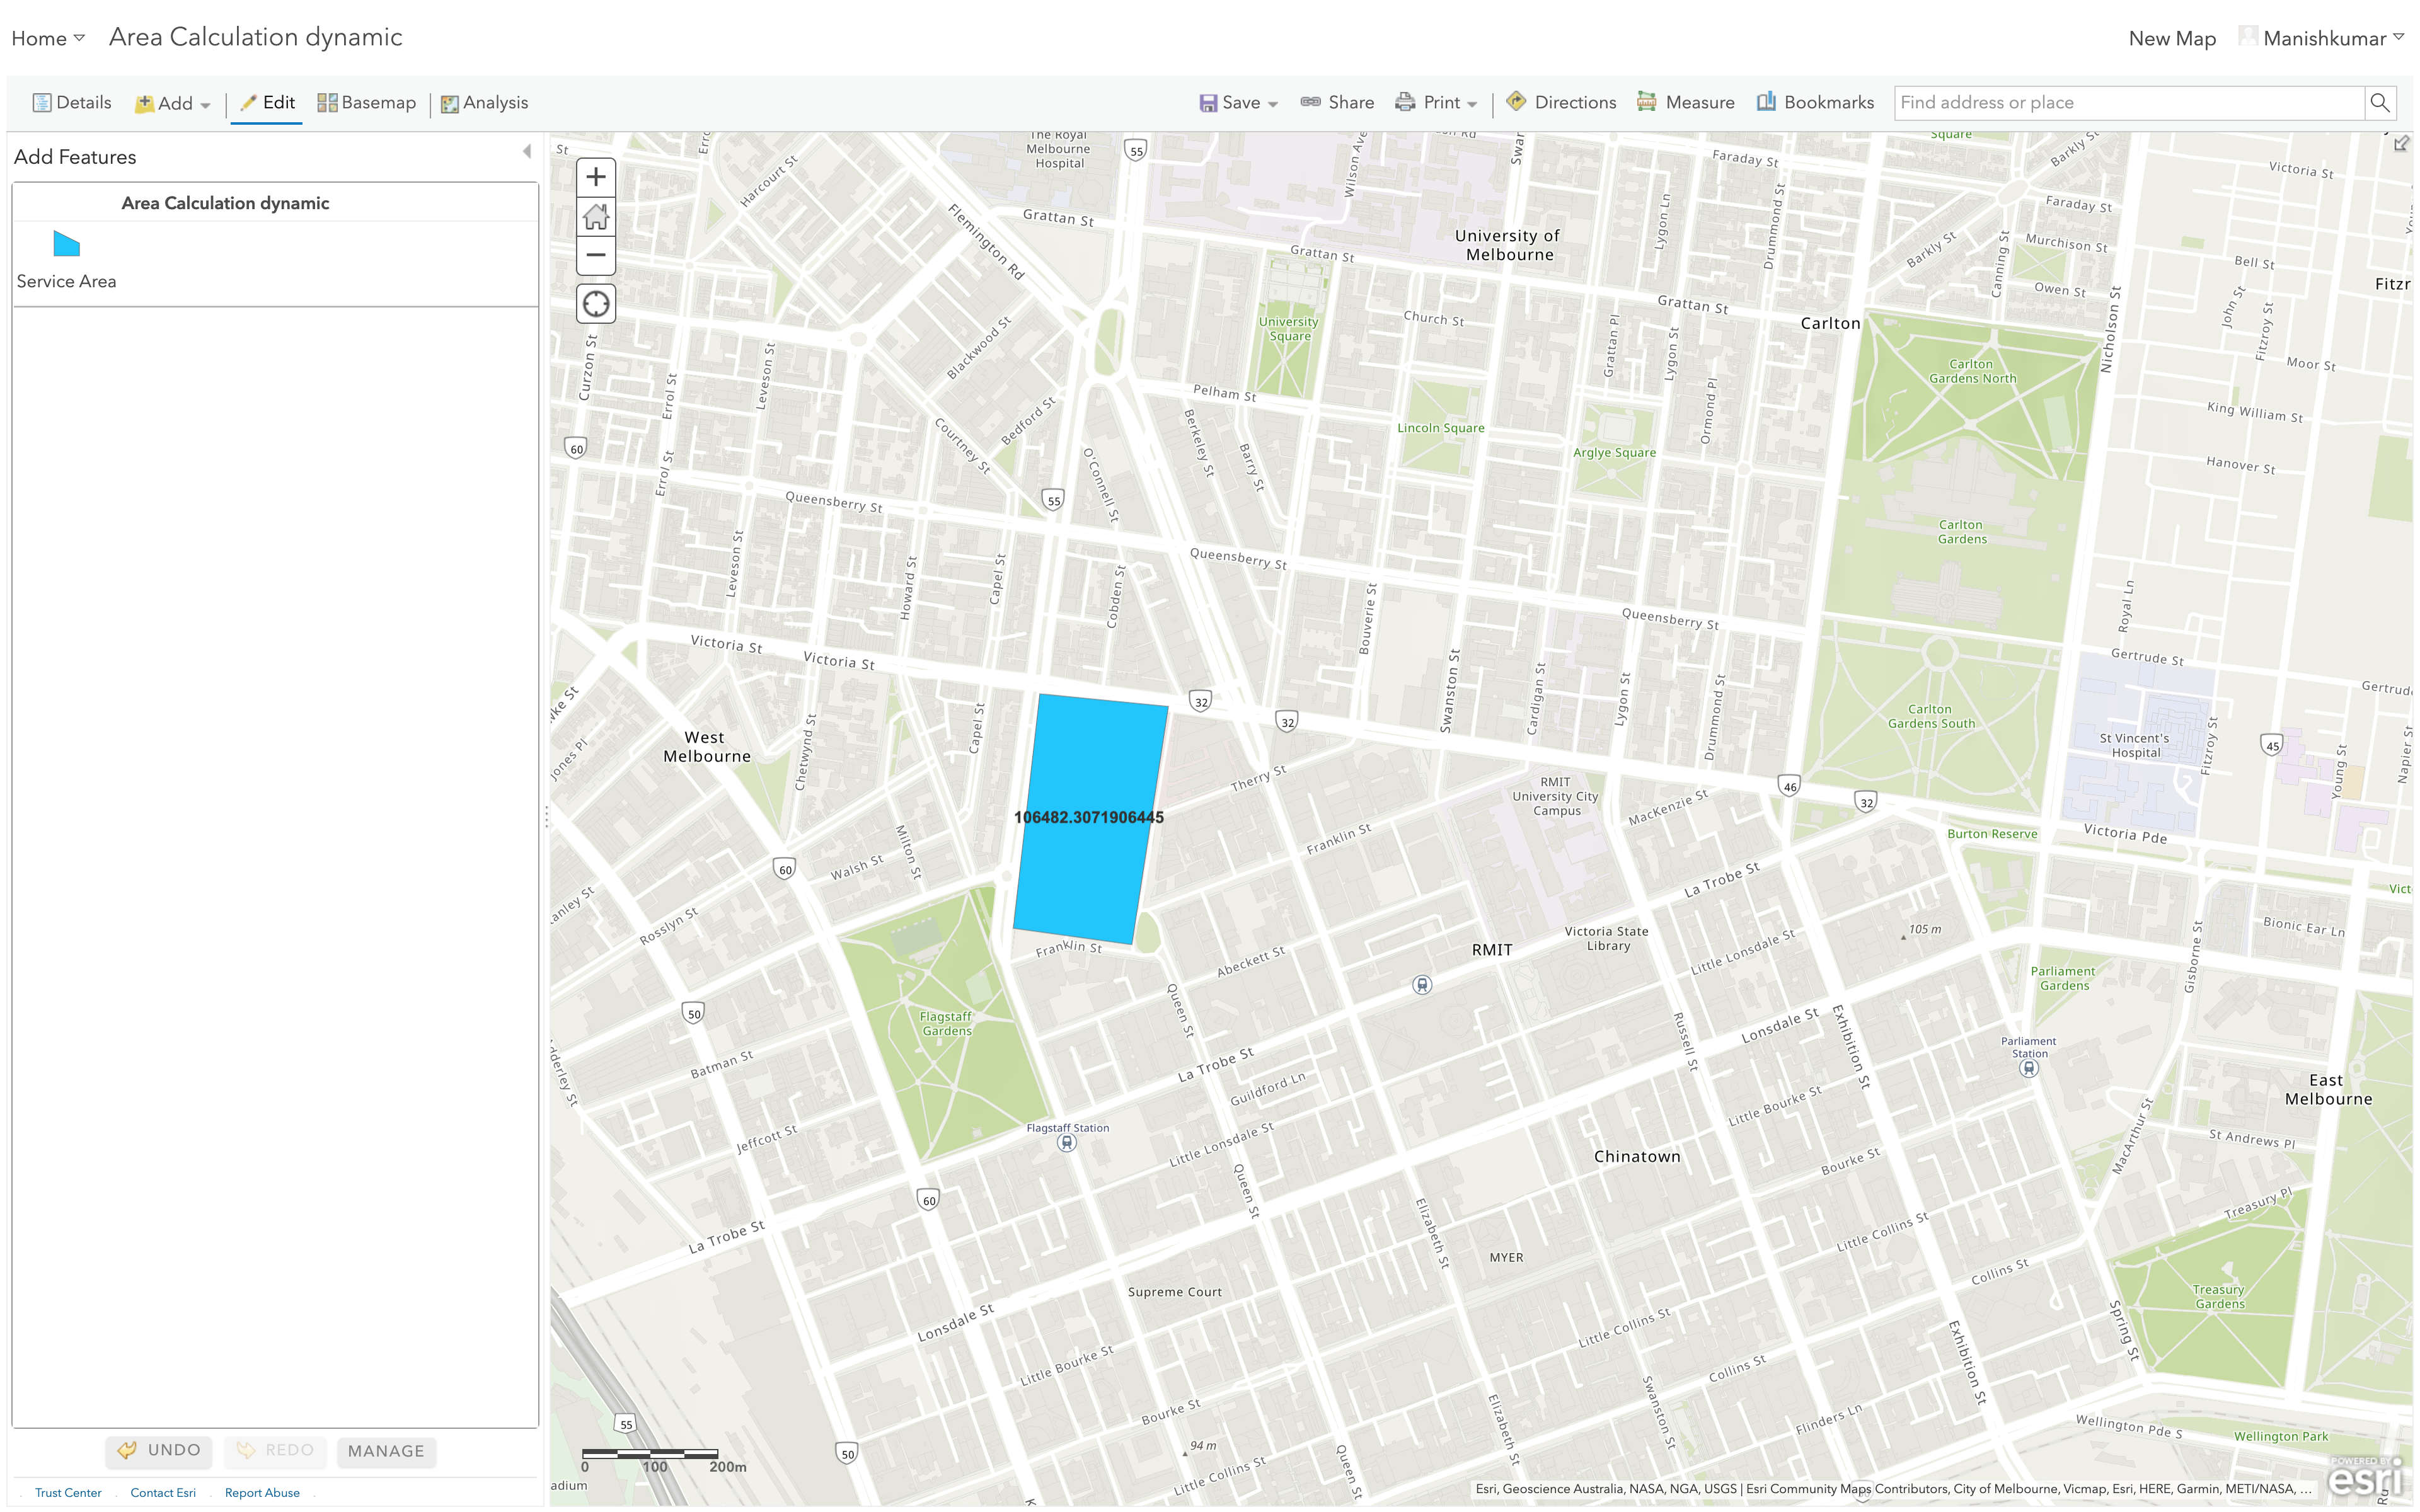The width and height of the screenshot is (2420, 1512).
Task: Find my location on map
Action: point(596,304)
